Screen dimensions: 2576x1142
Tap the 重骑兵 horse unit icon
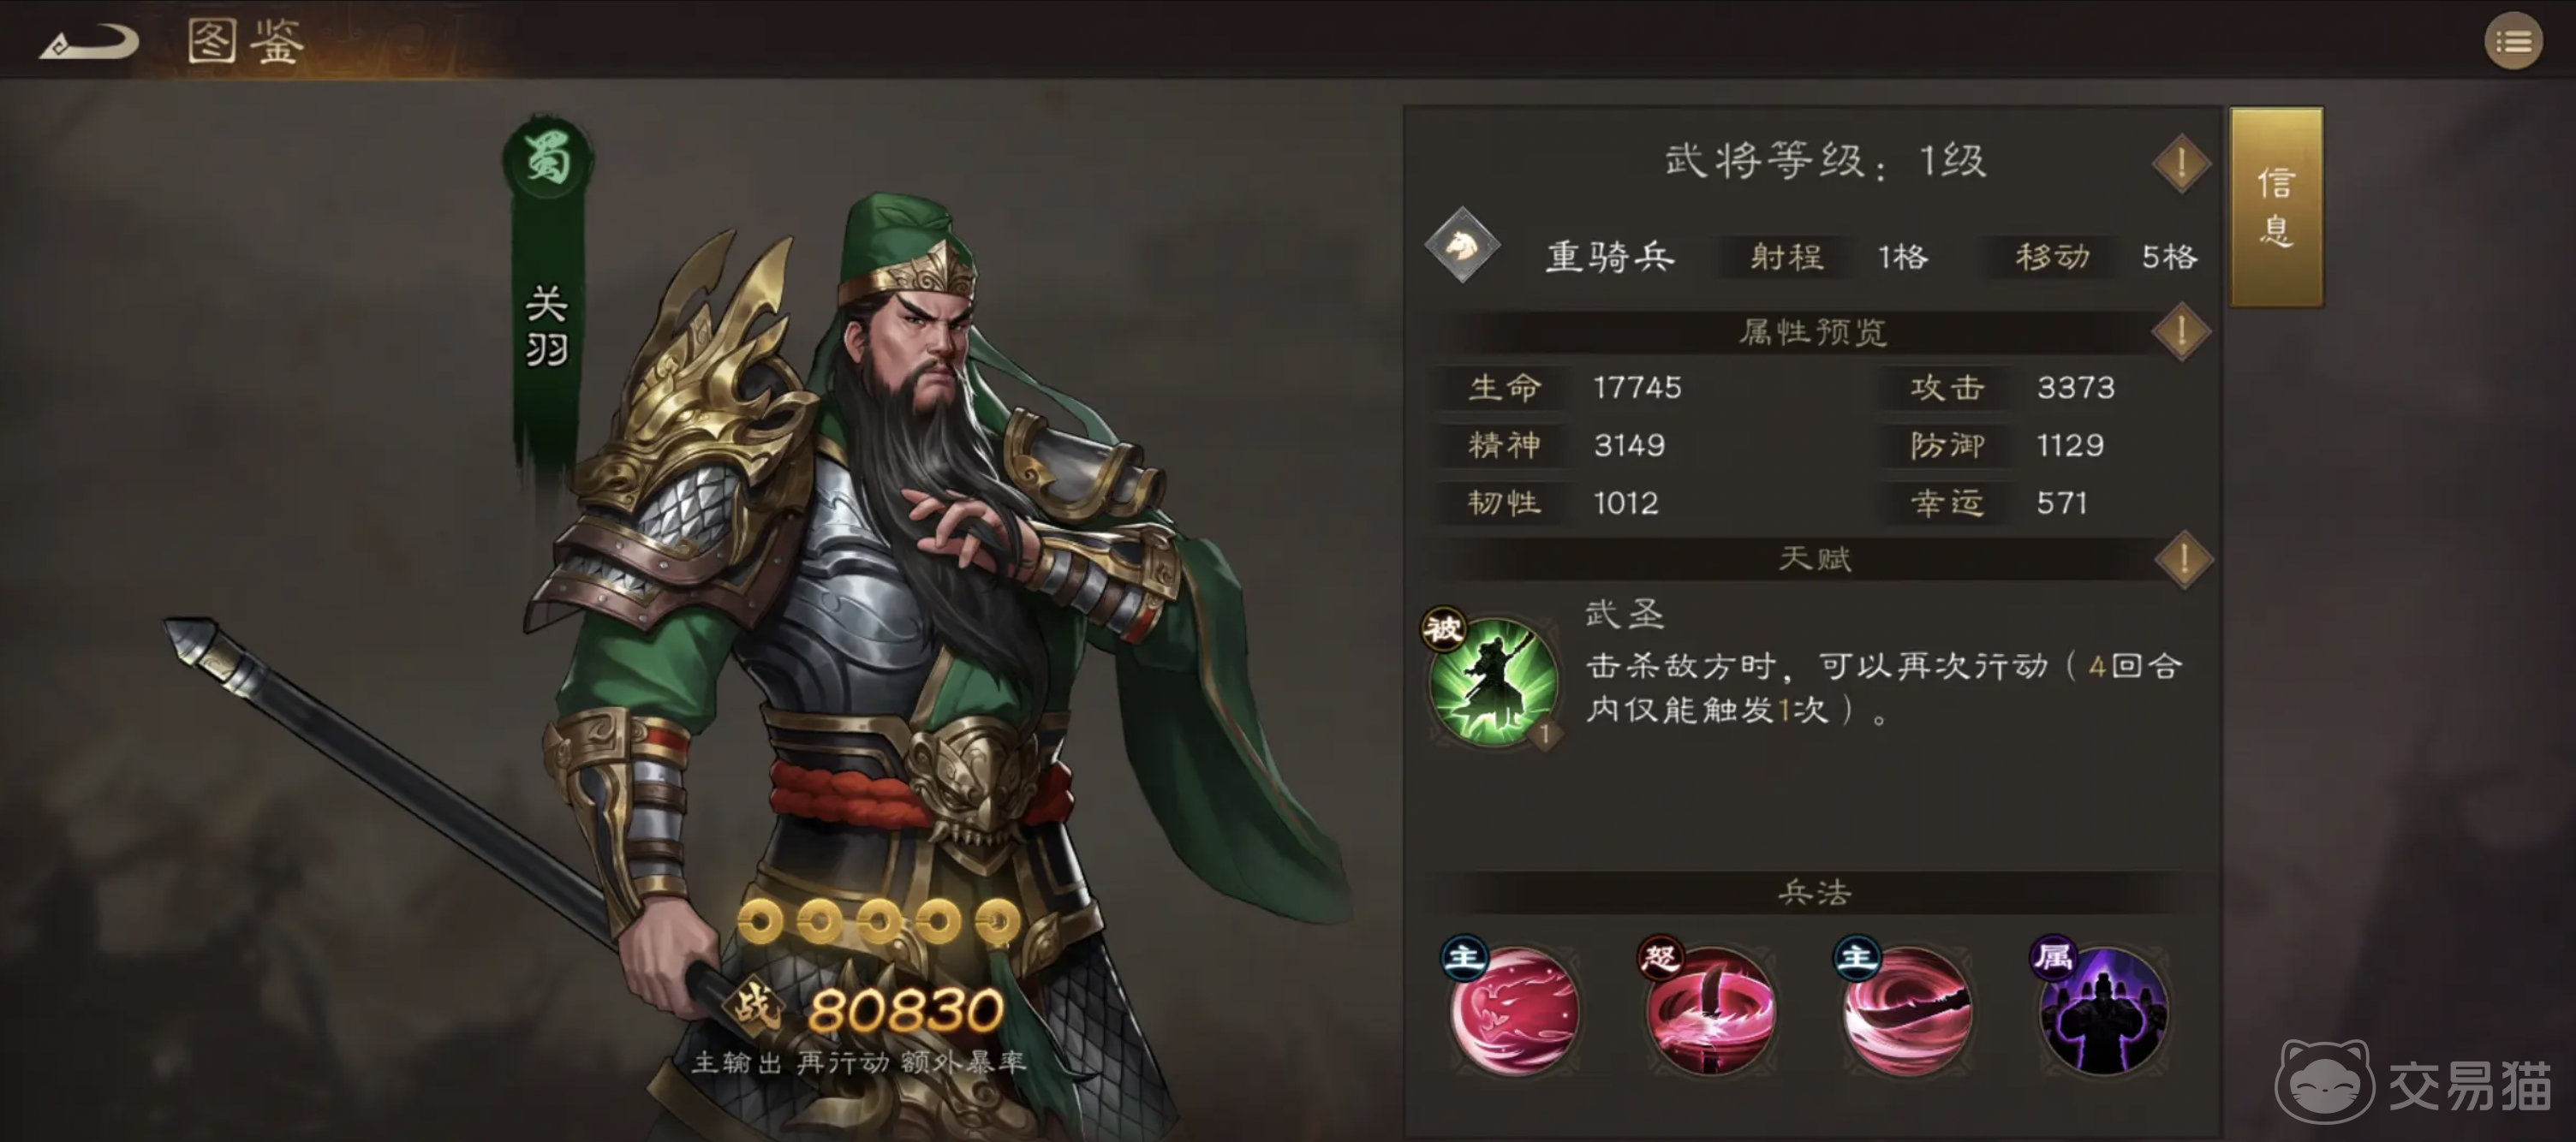[1462, 246]
